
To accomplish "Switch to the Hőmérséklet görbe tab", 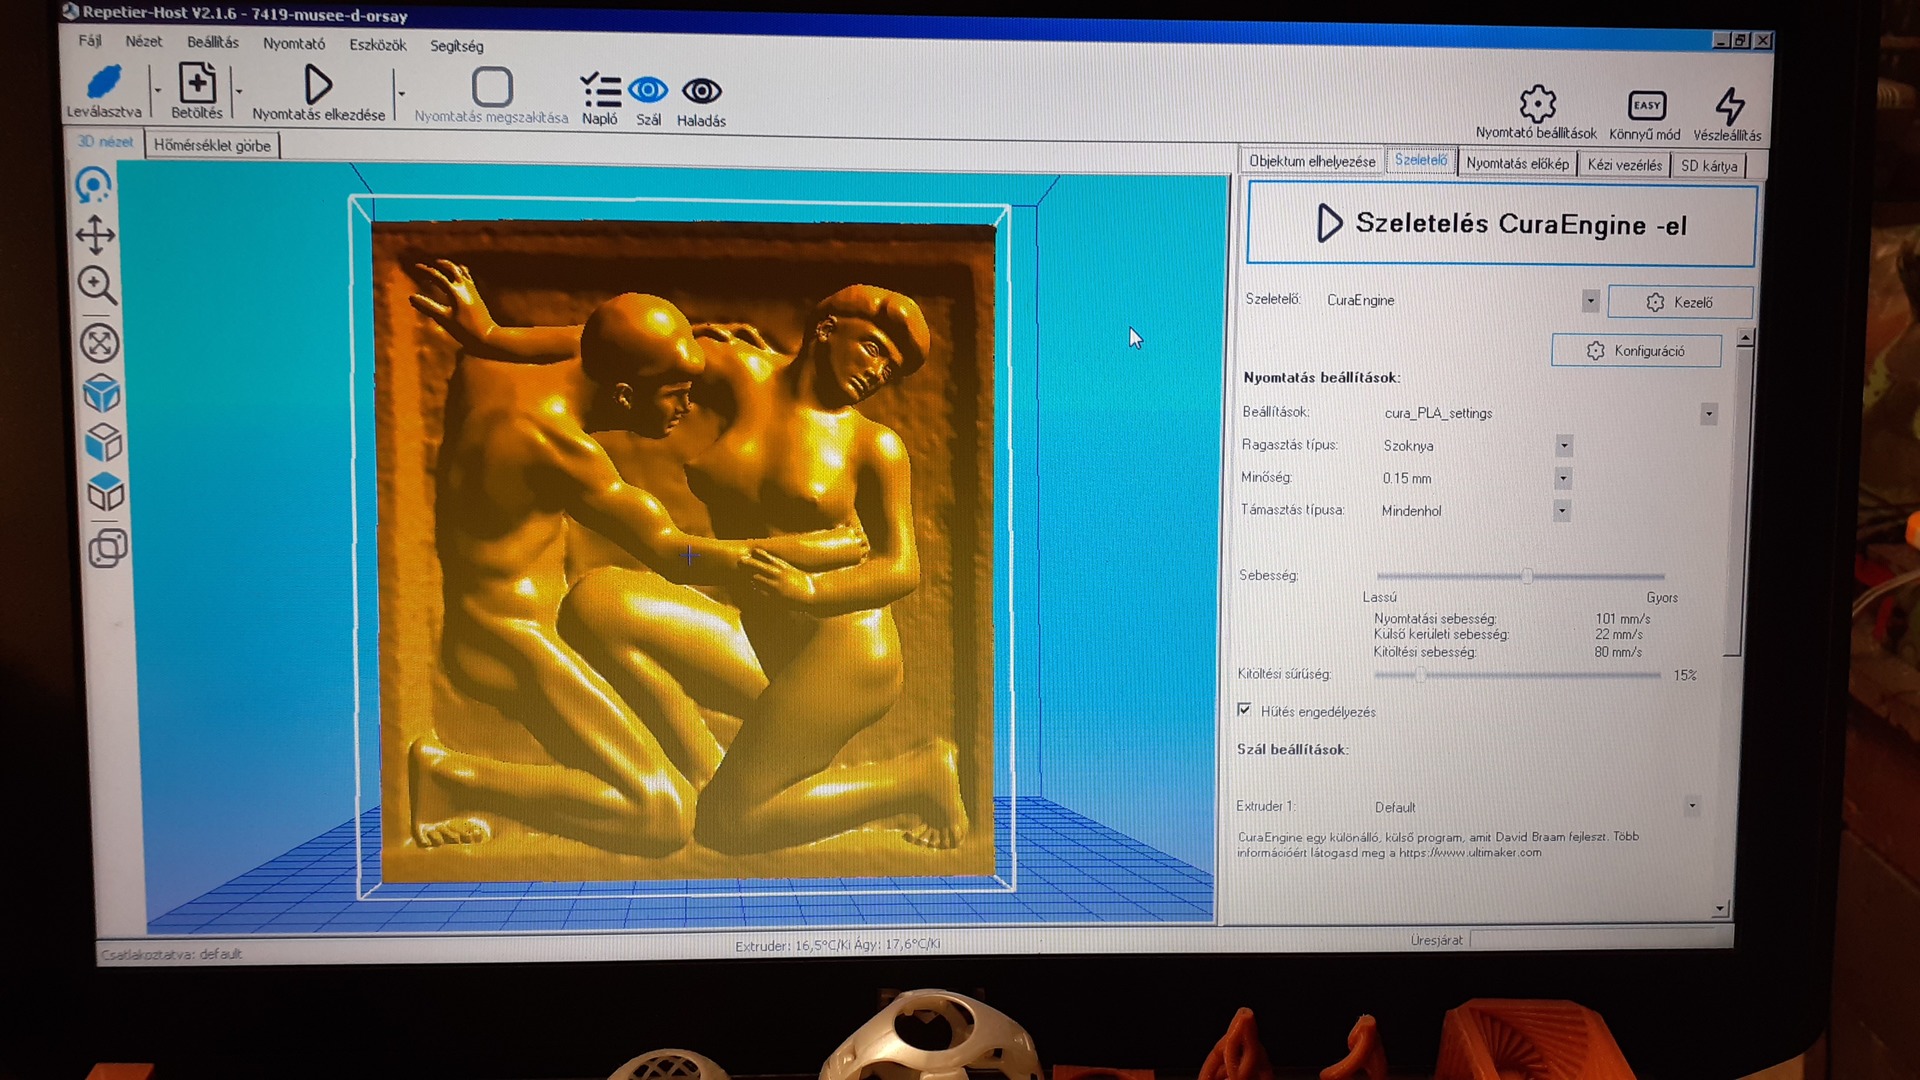I will pyautogui.click(x=212, y=145).
